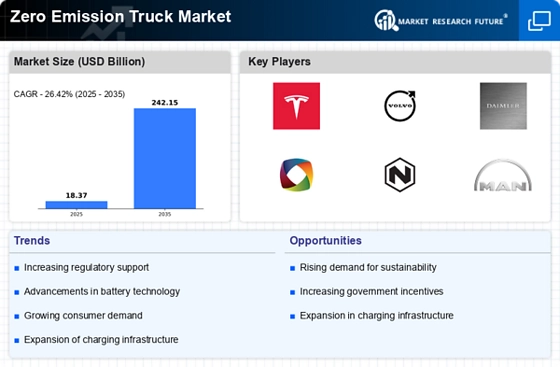Click Expansion of charging infrastructure trend

[101, 340]
